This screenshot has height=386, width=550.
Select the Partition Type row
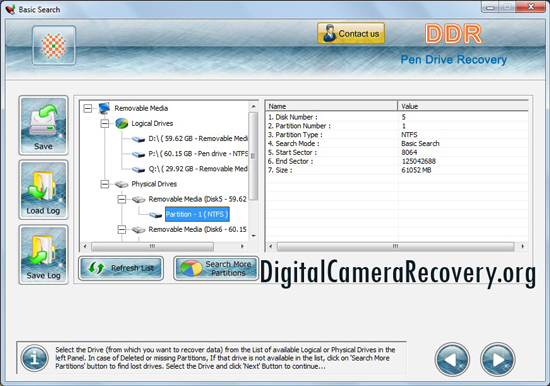click(397, 135)
